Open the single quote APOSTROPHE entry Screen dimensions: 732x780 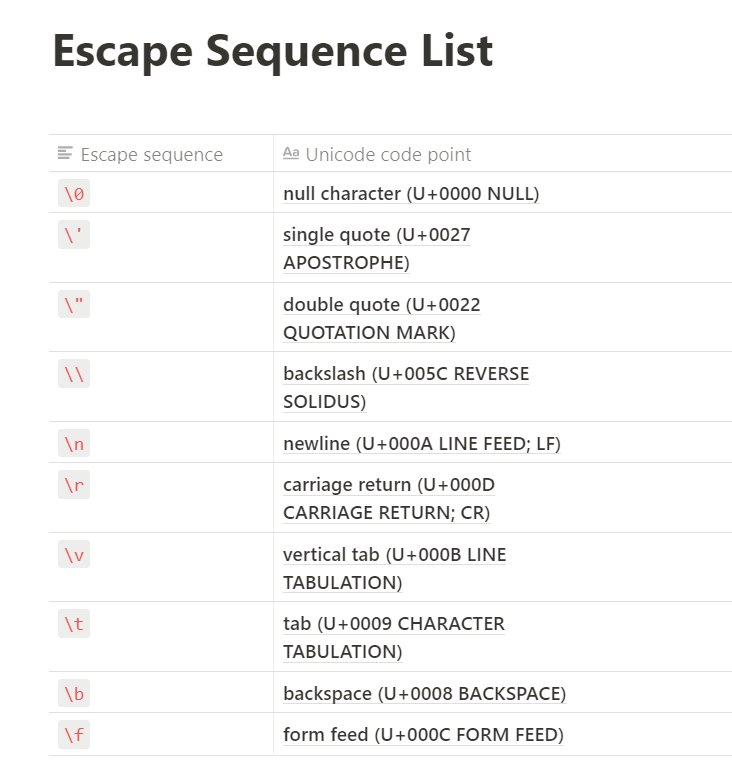[376, 248]
